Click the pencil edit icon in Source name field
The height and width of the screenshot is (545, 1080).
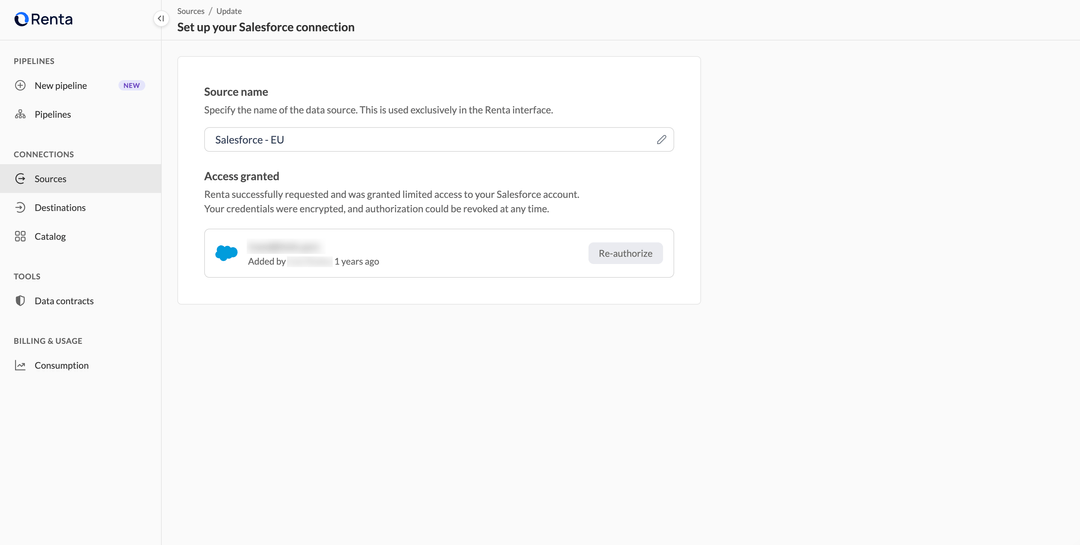(x=661, y=140)
